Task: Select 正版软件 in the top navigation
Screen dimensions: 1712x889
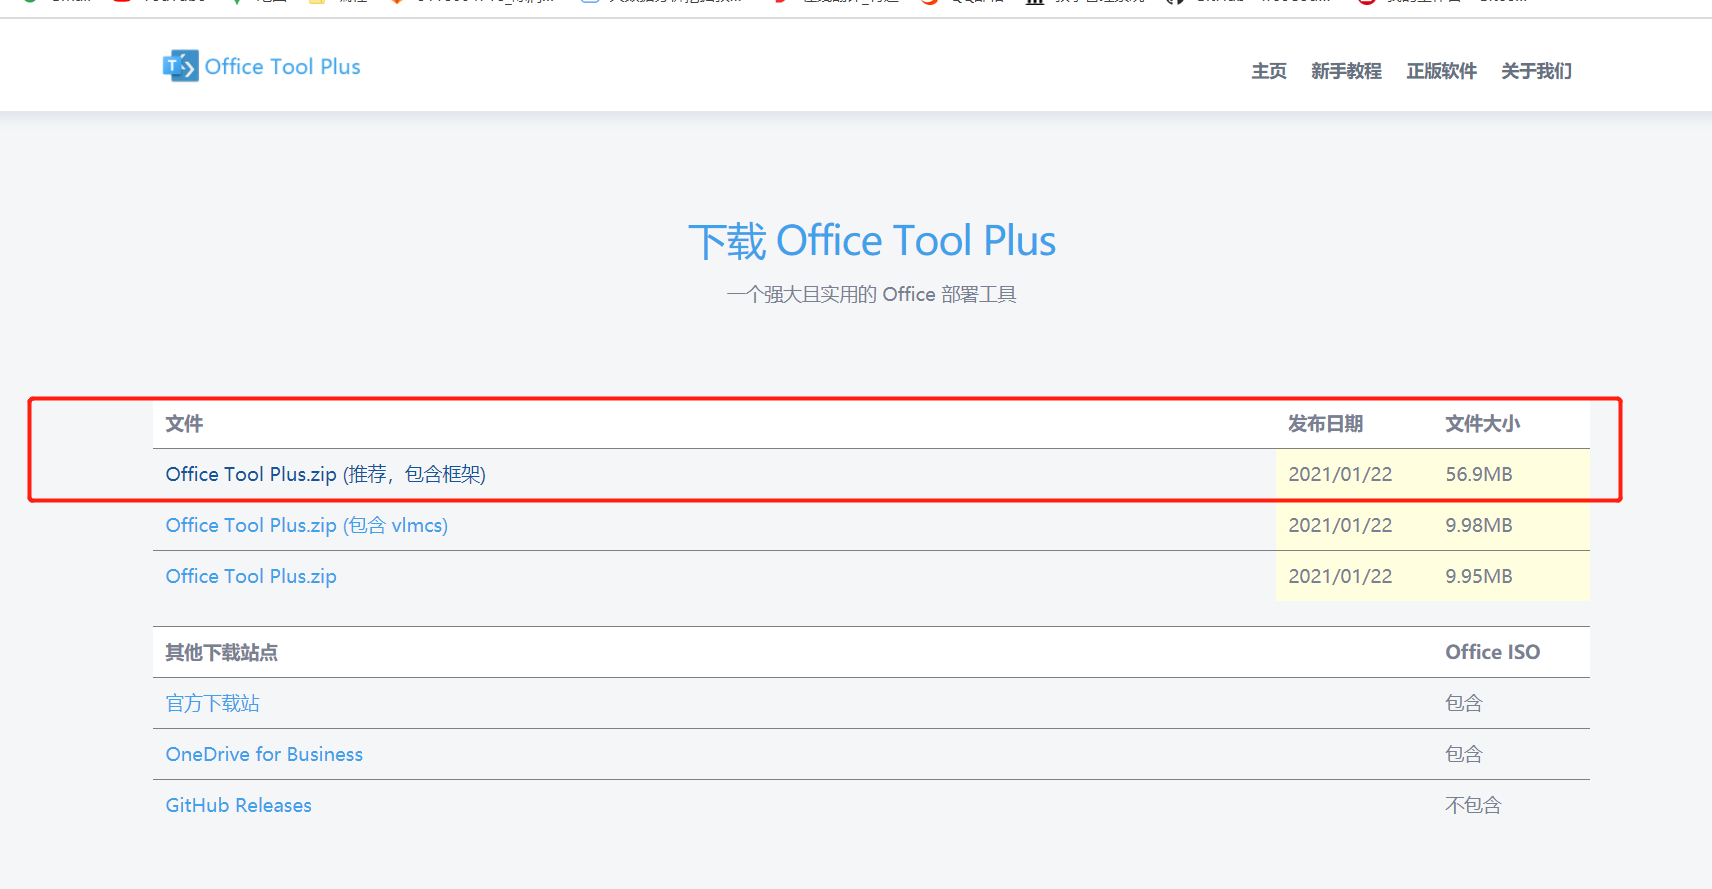Action: 1441,71
